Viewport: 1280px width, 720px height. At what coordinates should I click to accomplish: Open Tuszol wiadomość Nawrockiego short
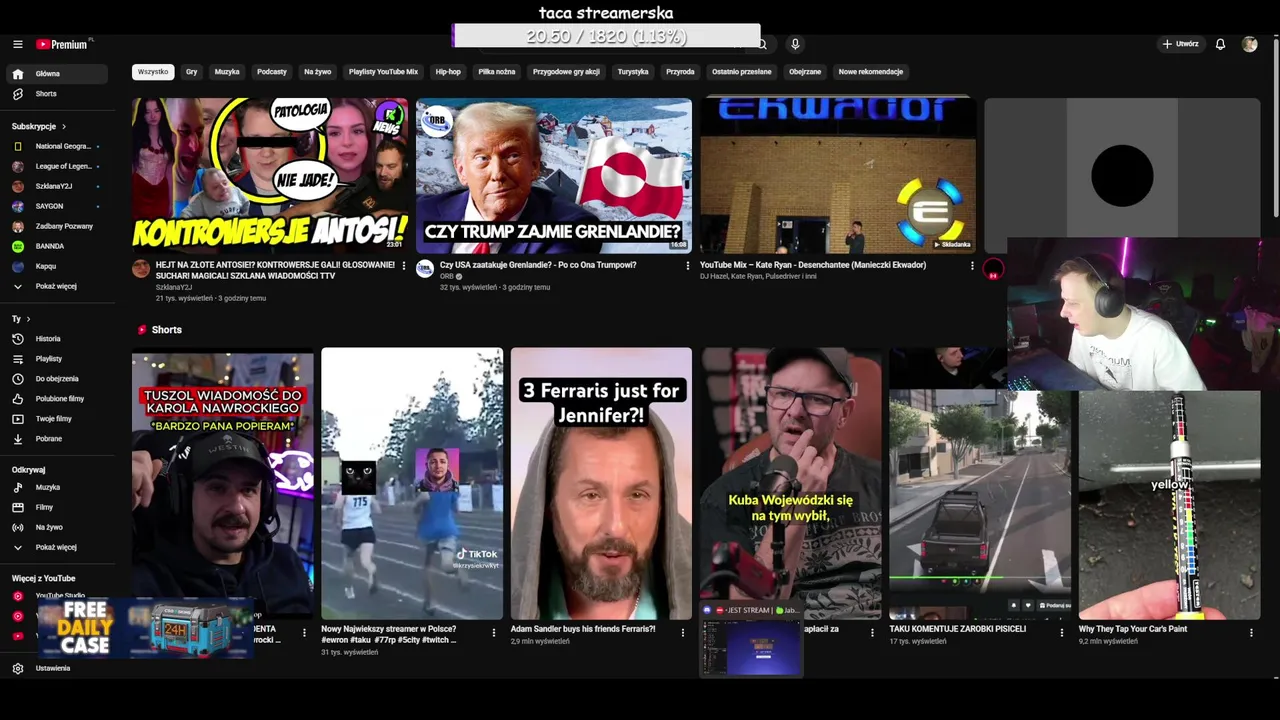pyautogui.click(x=222, y=484)
